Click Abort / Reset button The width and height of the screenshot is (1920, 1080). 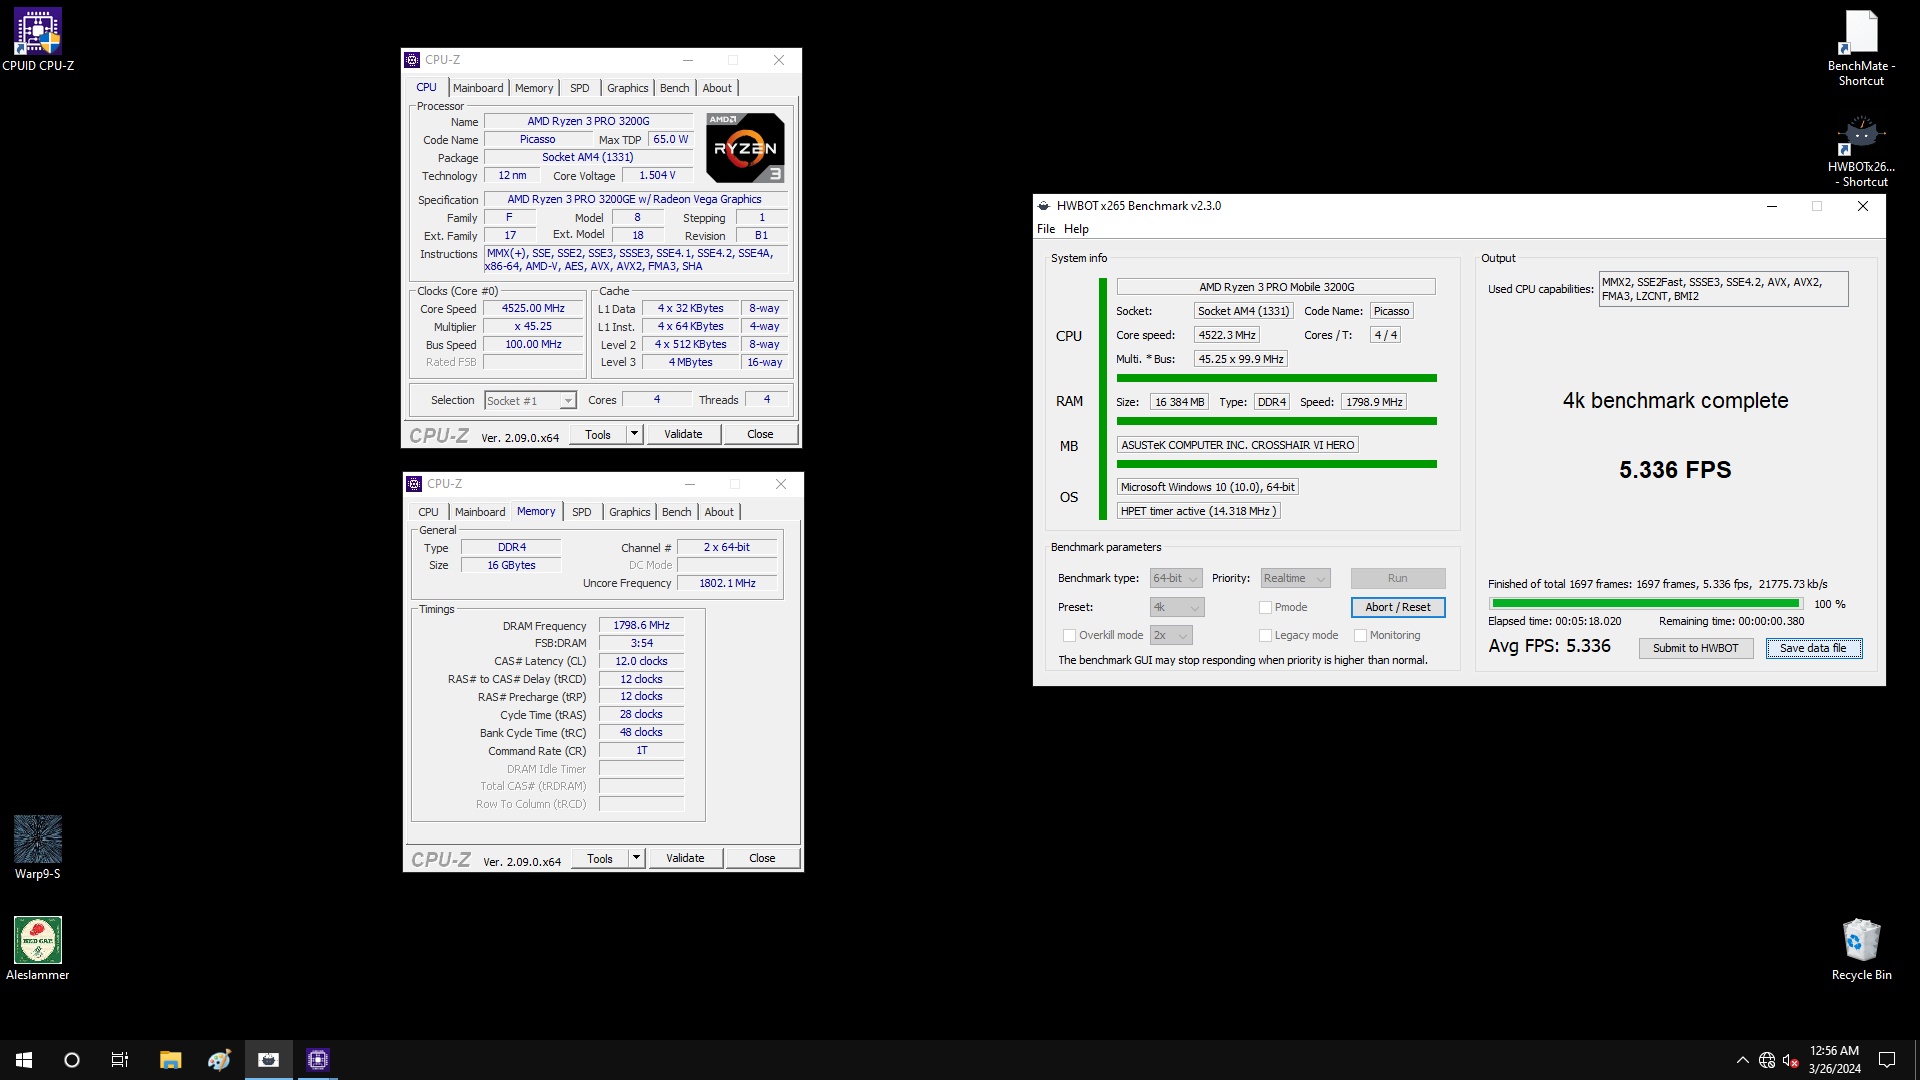[x=1398, y=607]
